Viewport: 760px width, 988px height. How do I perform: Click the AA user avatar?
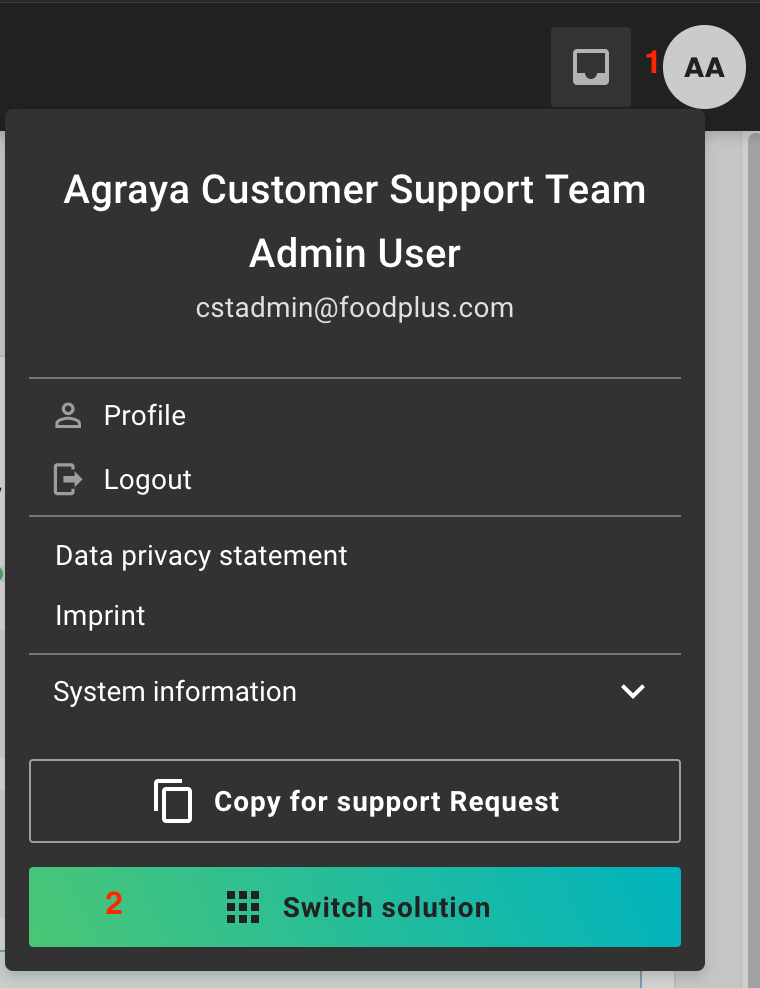[x=704, y=67]
